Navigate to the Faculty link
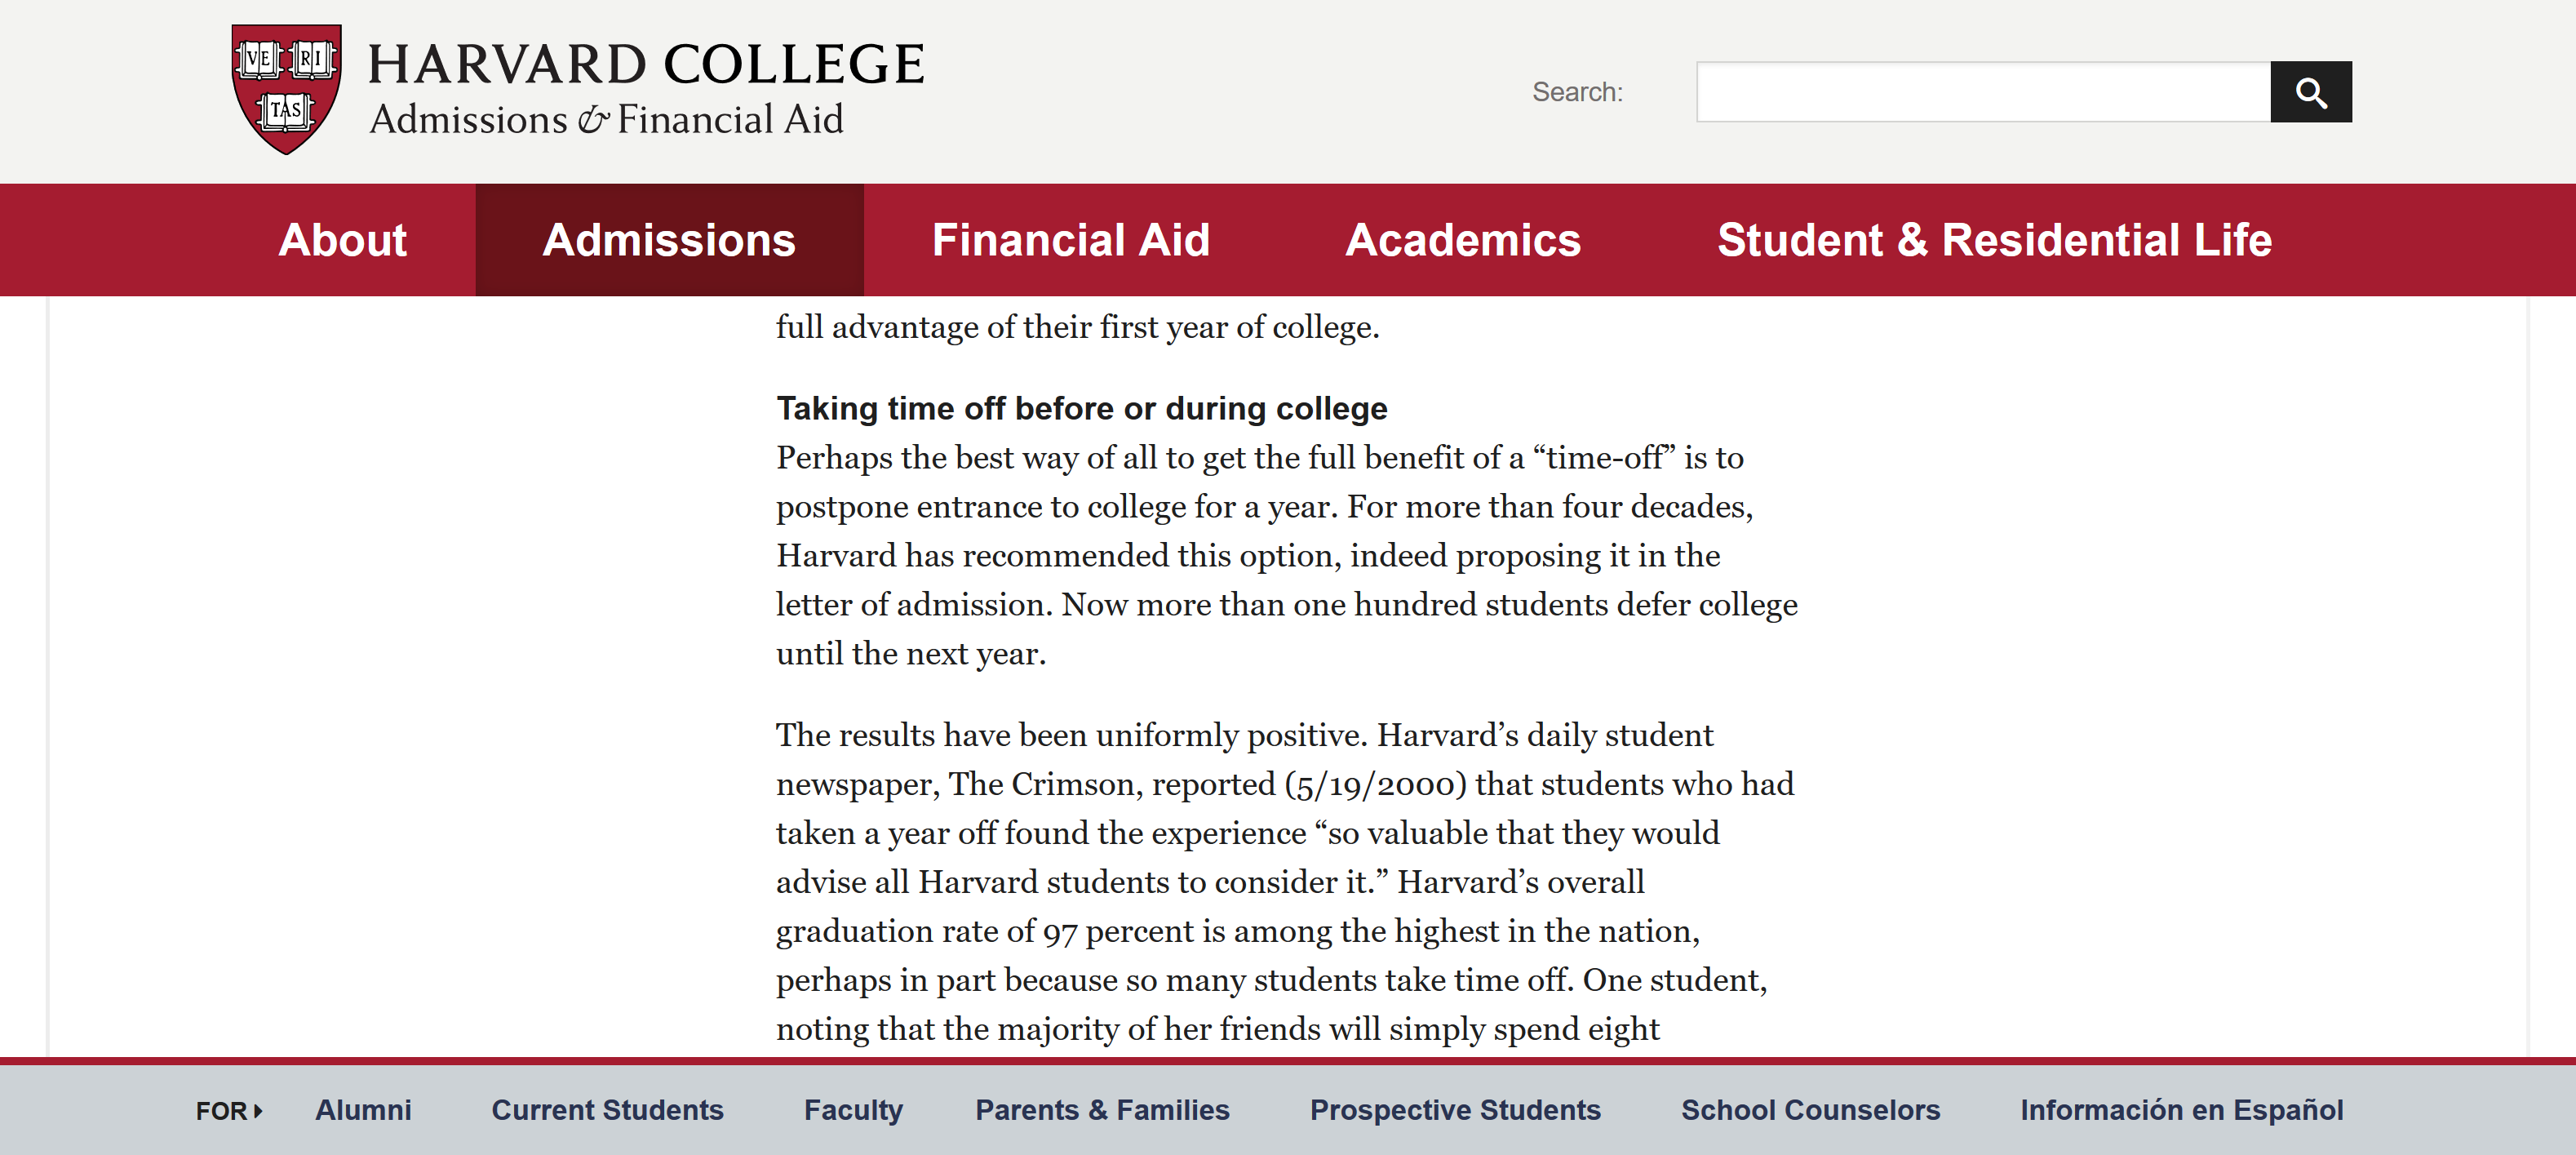2576x1155 pixels. pos(853,1110)
